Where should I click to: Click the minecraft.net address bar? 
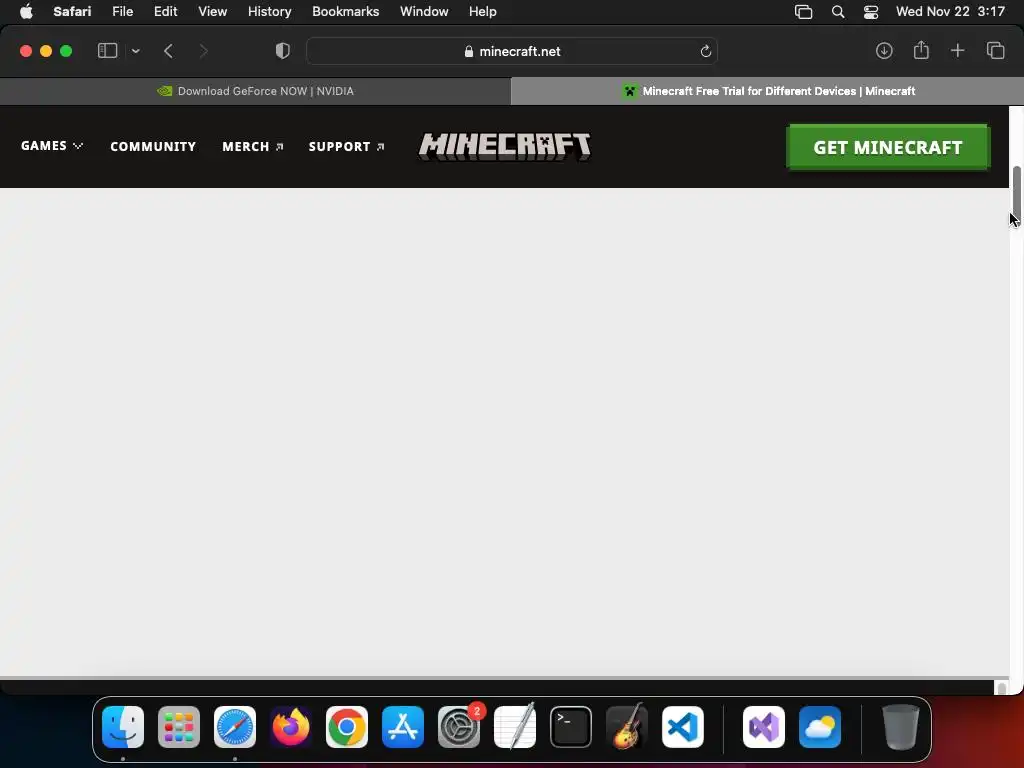512,51
